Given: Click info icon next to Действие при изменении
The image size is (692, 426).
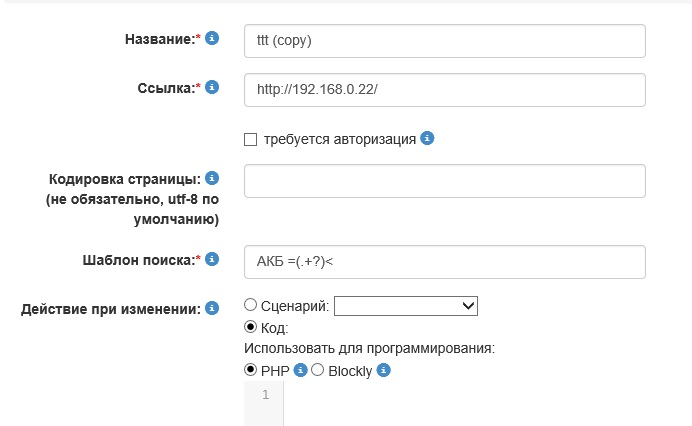Looking at the screenshot, I should tap(212, 308).
